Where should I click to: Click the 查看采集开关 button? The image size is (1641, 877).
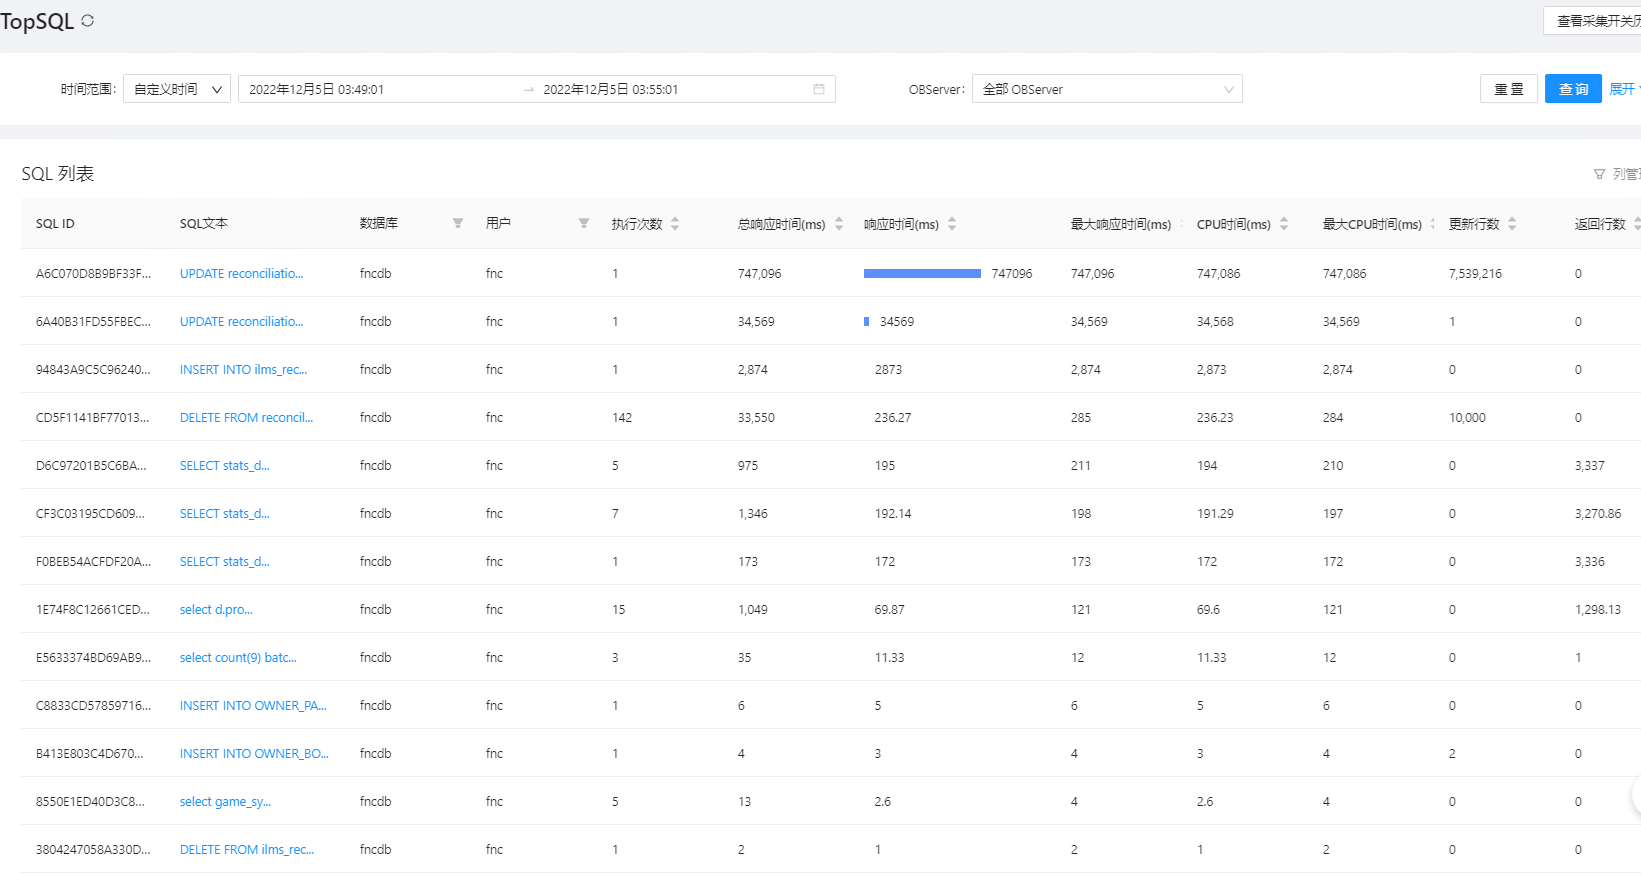pyautogui.click(x=1595, y=21)
